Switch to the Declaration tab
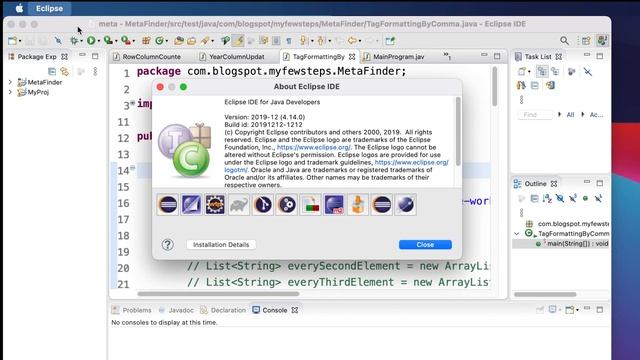The height and width of the screenshot is (360, 640). click(x=223, y=310)
